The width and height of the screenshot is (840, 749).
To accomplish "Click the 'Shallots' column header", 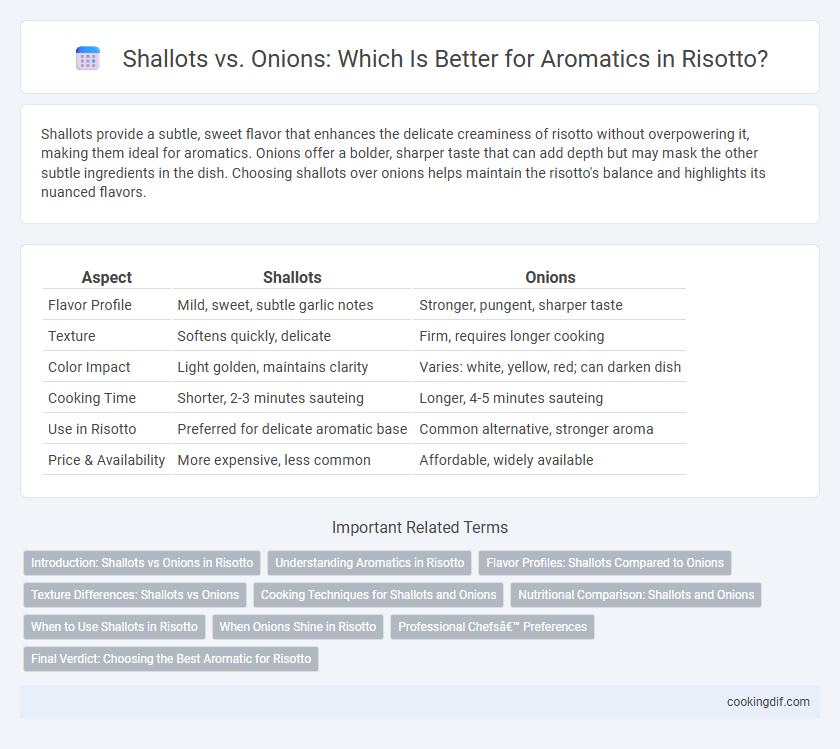I will (292, 277).
